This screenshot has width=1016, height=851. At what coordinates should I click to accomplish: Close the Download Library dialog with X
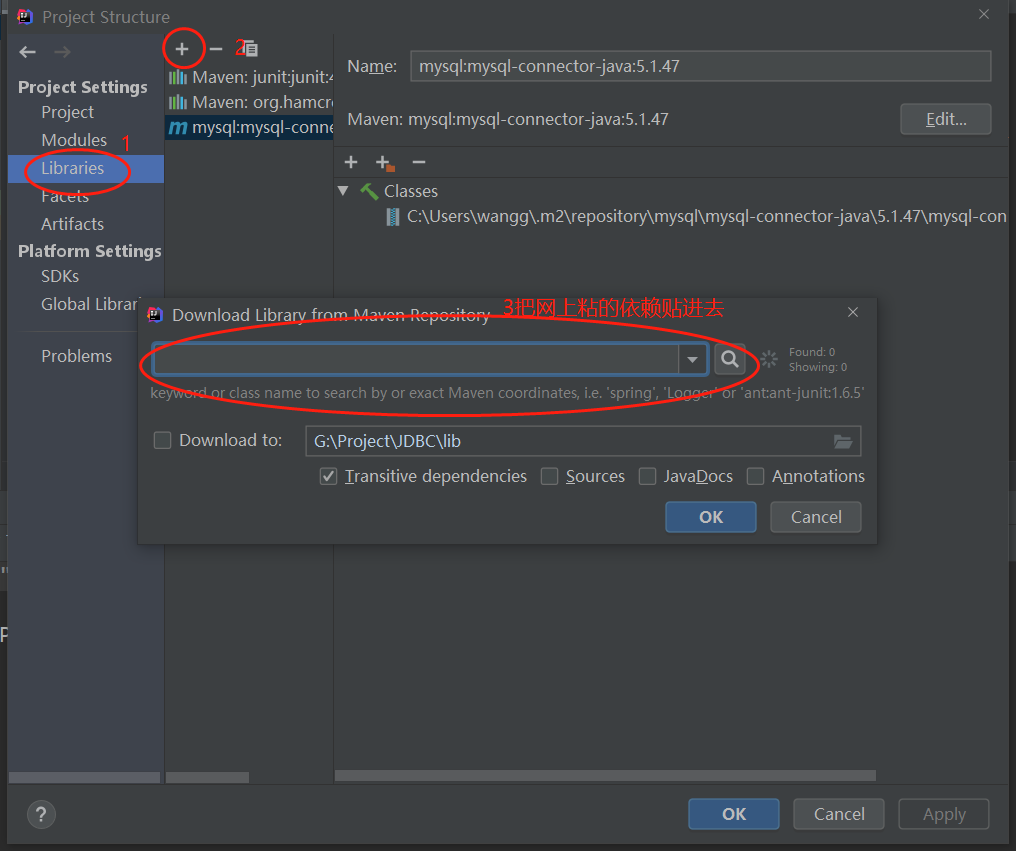[x=853, y=312]
